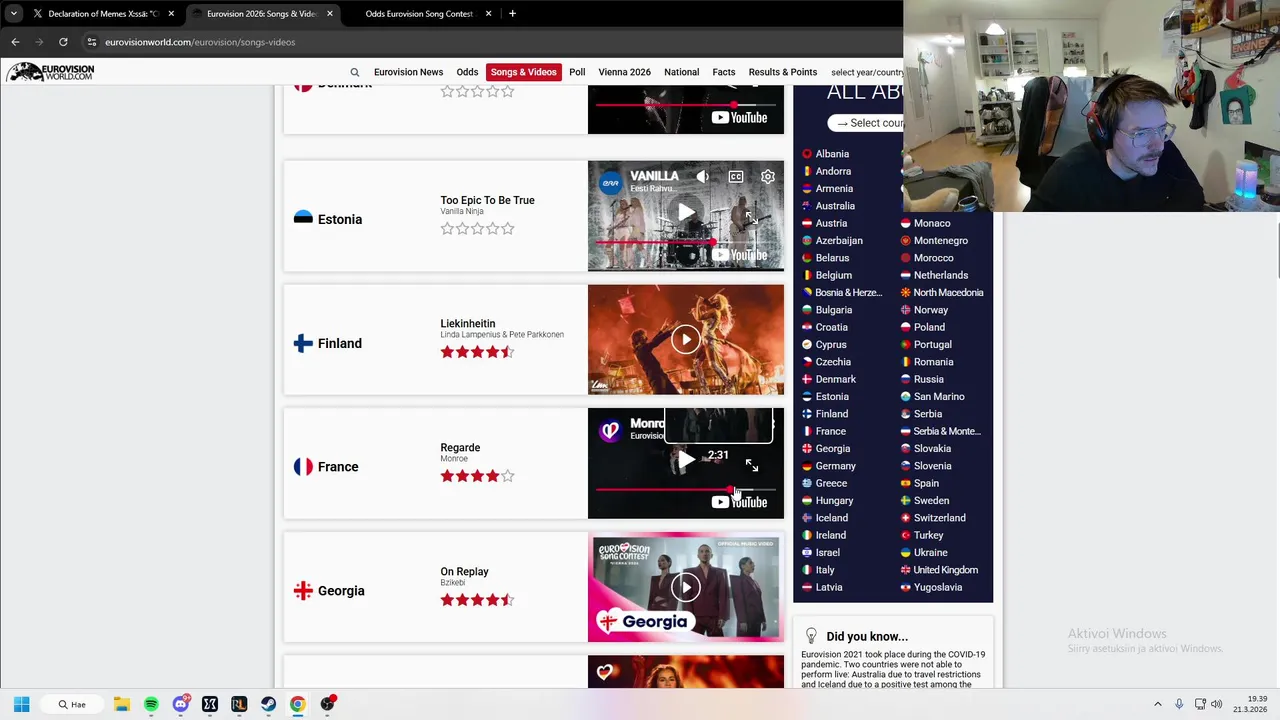The height and width of the screenshot is (720, 1280).
Task: Rate Estonia song one star
Action: click(x=447, y=229)
